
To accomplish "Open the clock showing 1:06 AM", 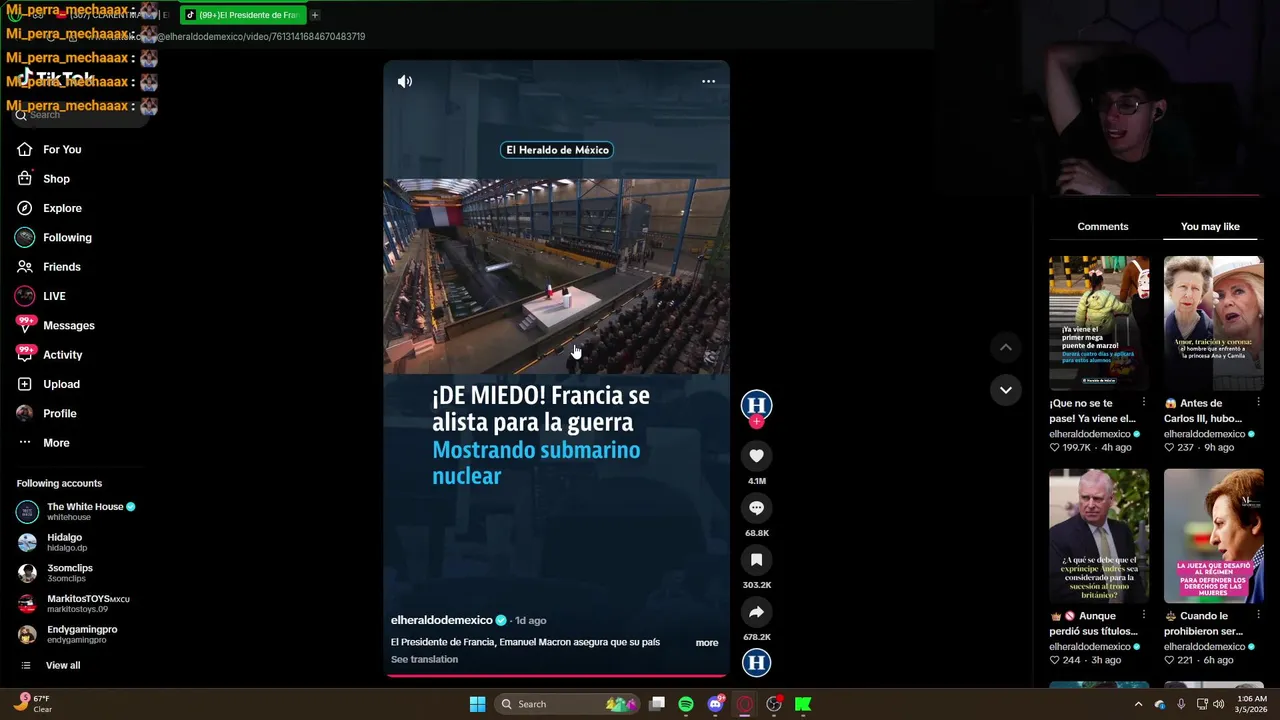I will click(1252, 704).
